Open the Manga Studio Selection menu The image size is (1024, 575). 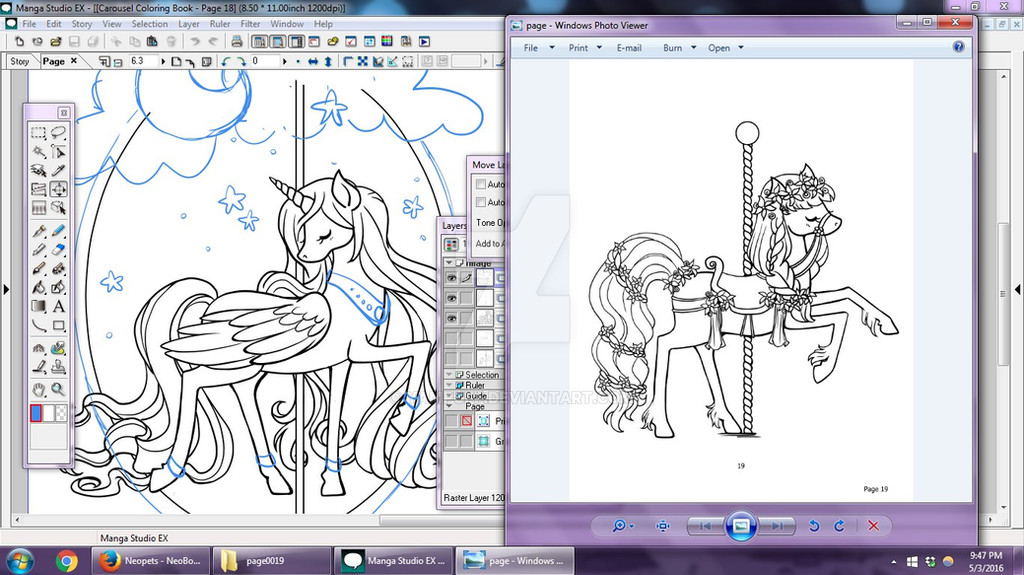(x=150, y=24)
